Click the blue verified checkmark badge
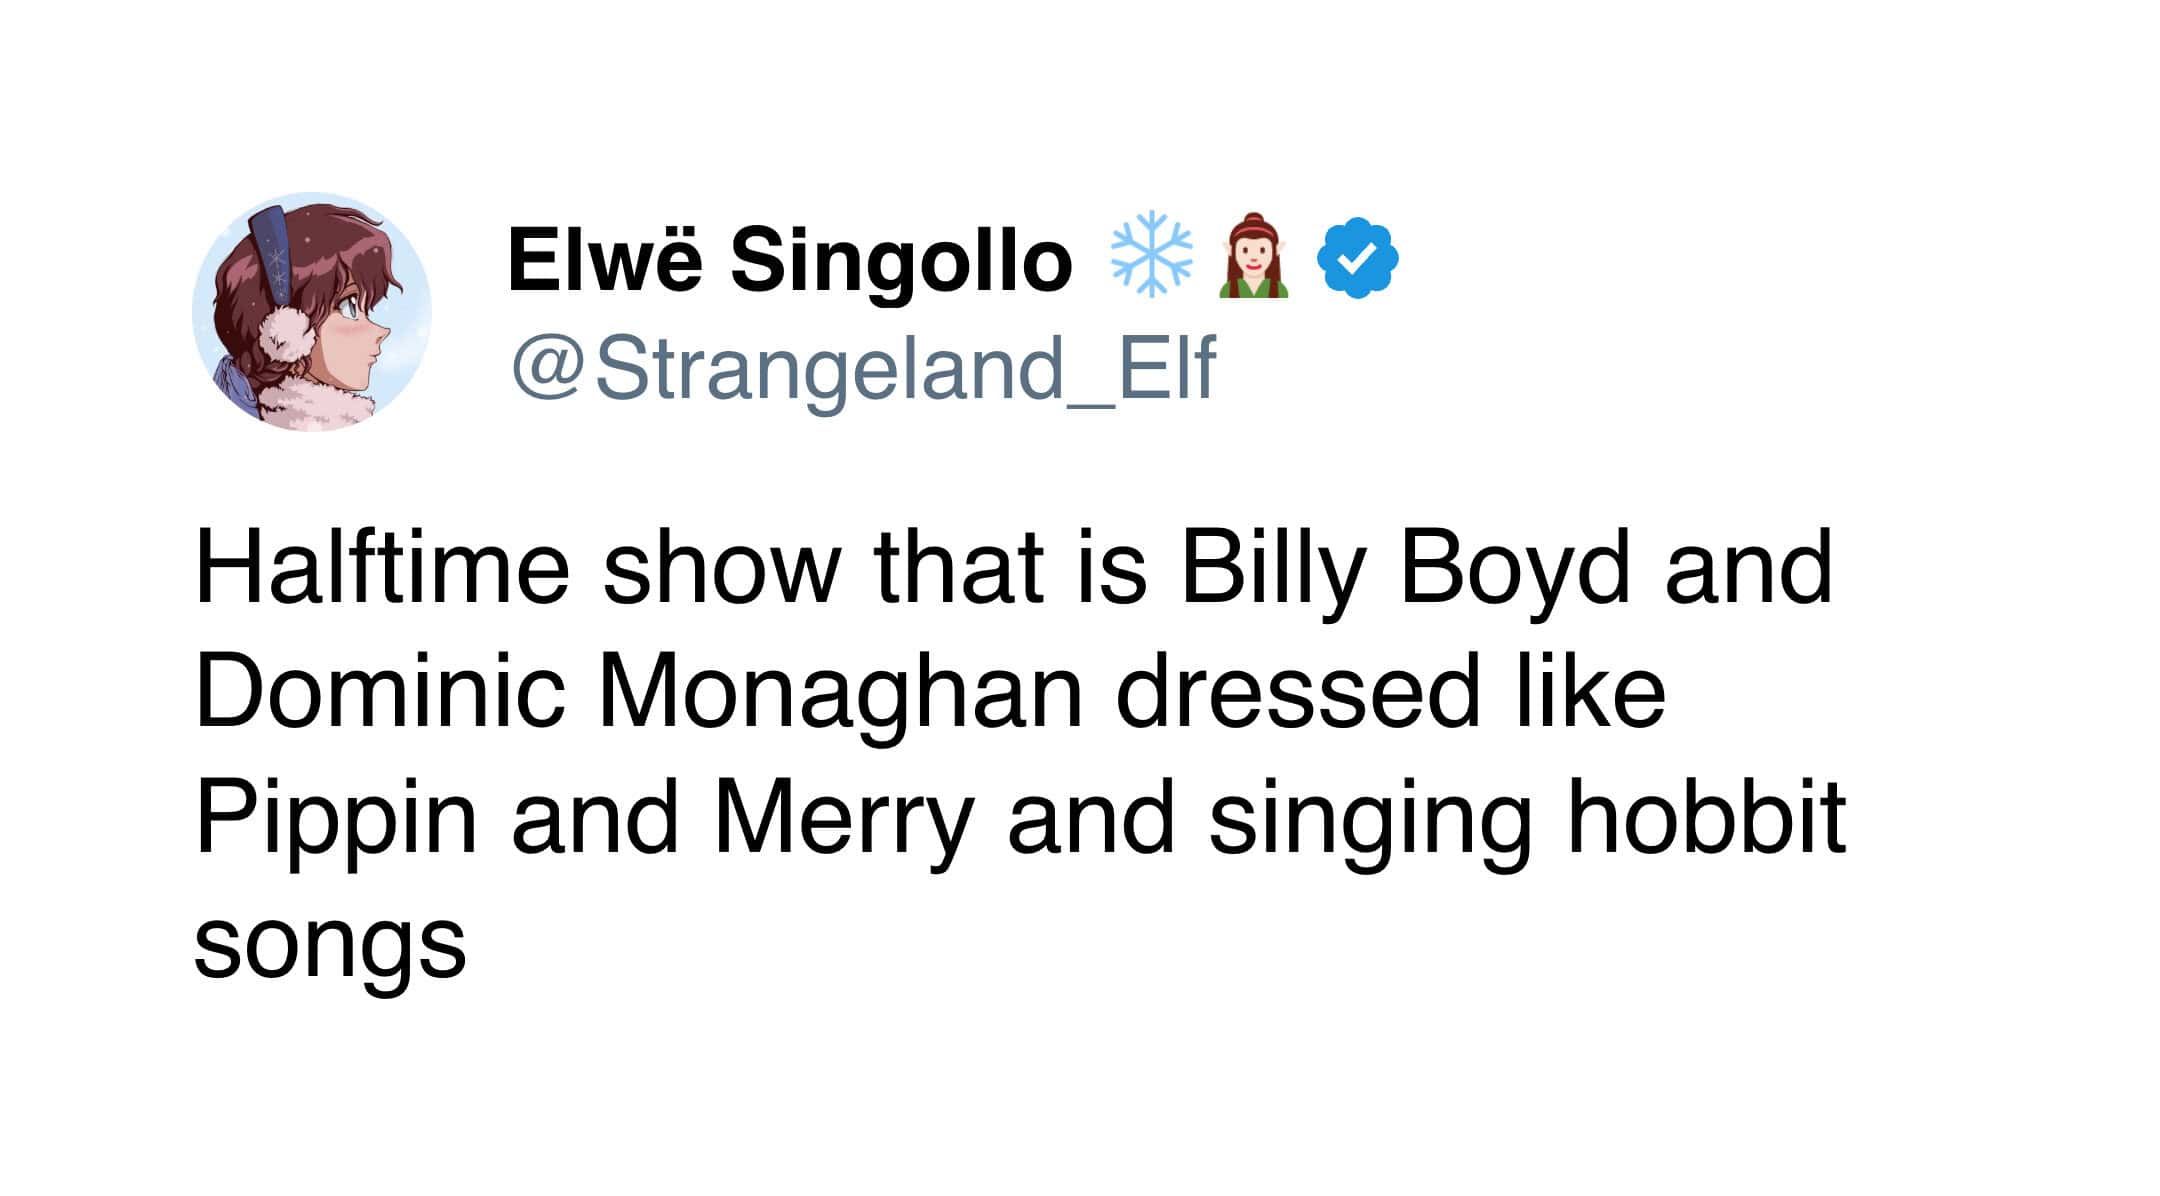The image size is (2160, 1196). [1357, 258]
